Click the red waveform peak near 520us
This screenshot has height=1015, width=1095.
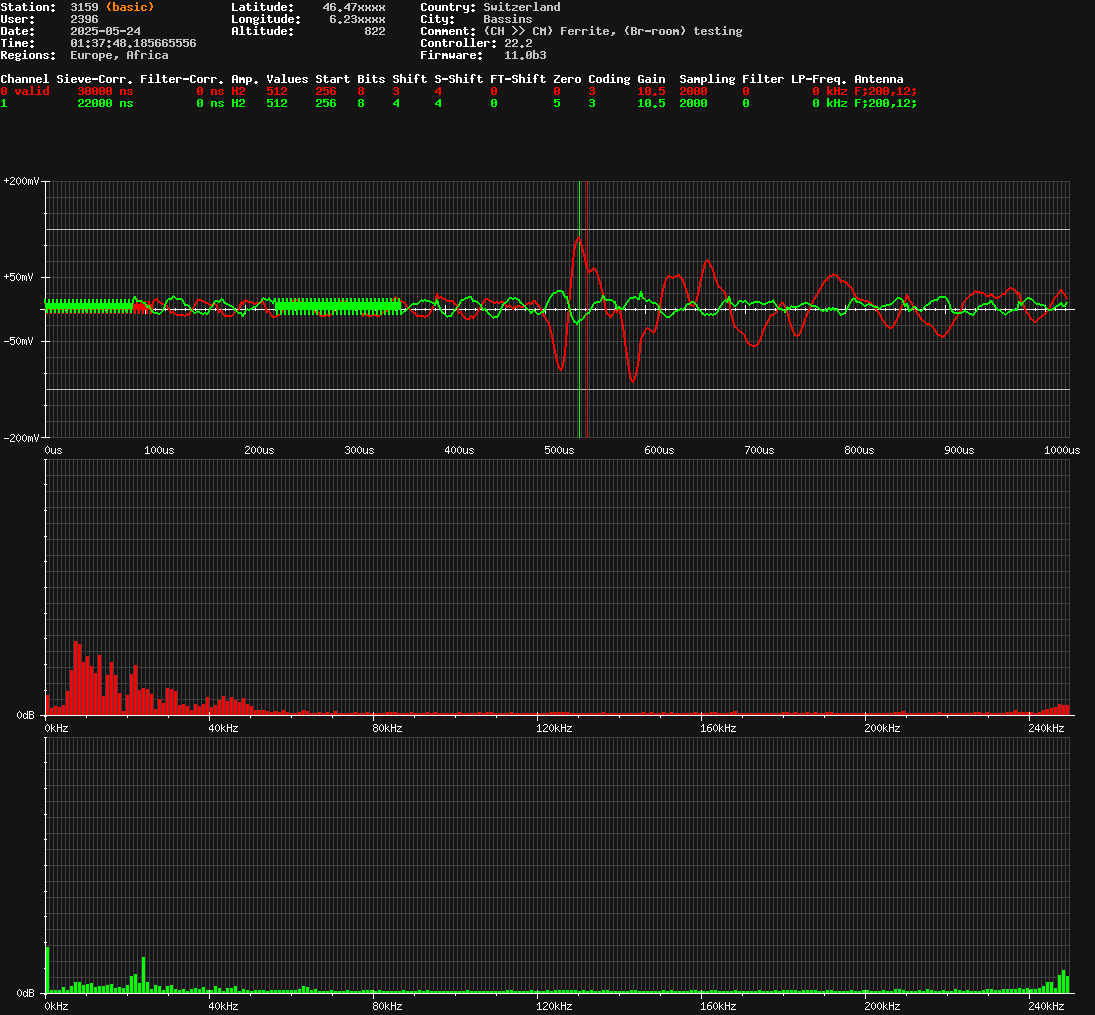[578, 240]
